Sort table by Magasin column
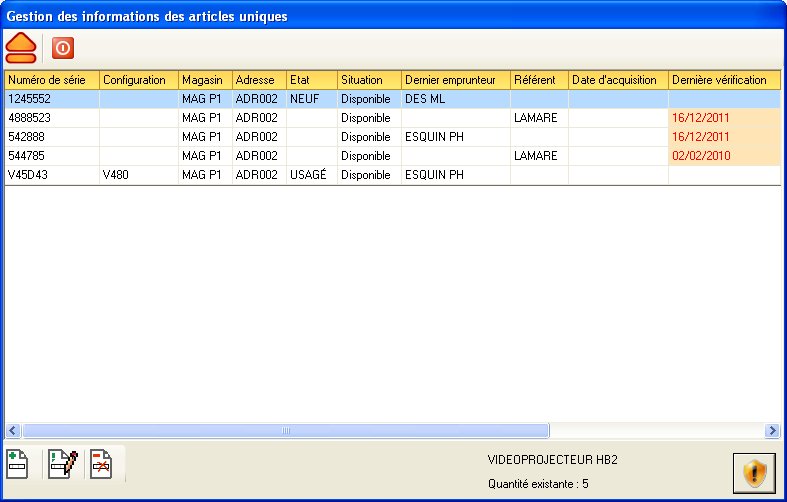Screen dimensions: 787x502 pyautogui.click(x=205, y=80)
